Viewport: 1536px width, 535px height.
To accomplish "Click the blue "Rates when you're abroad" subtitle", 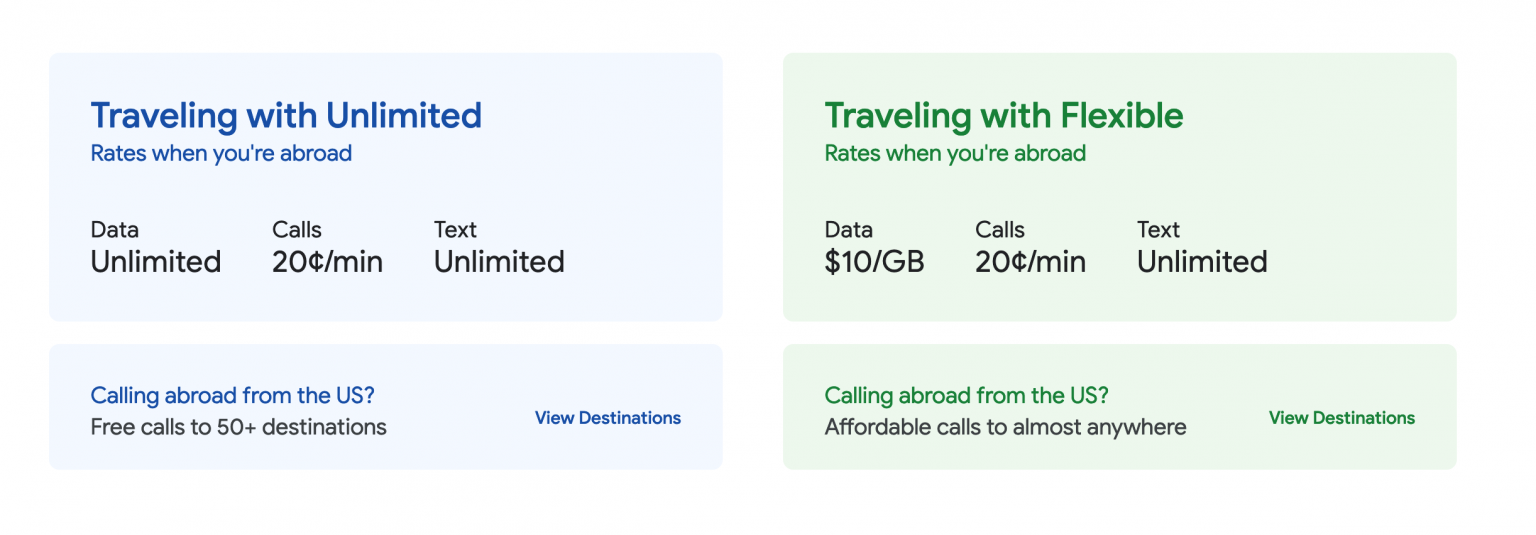I will point(221,154).
